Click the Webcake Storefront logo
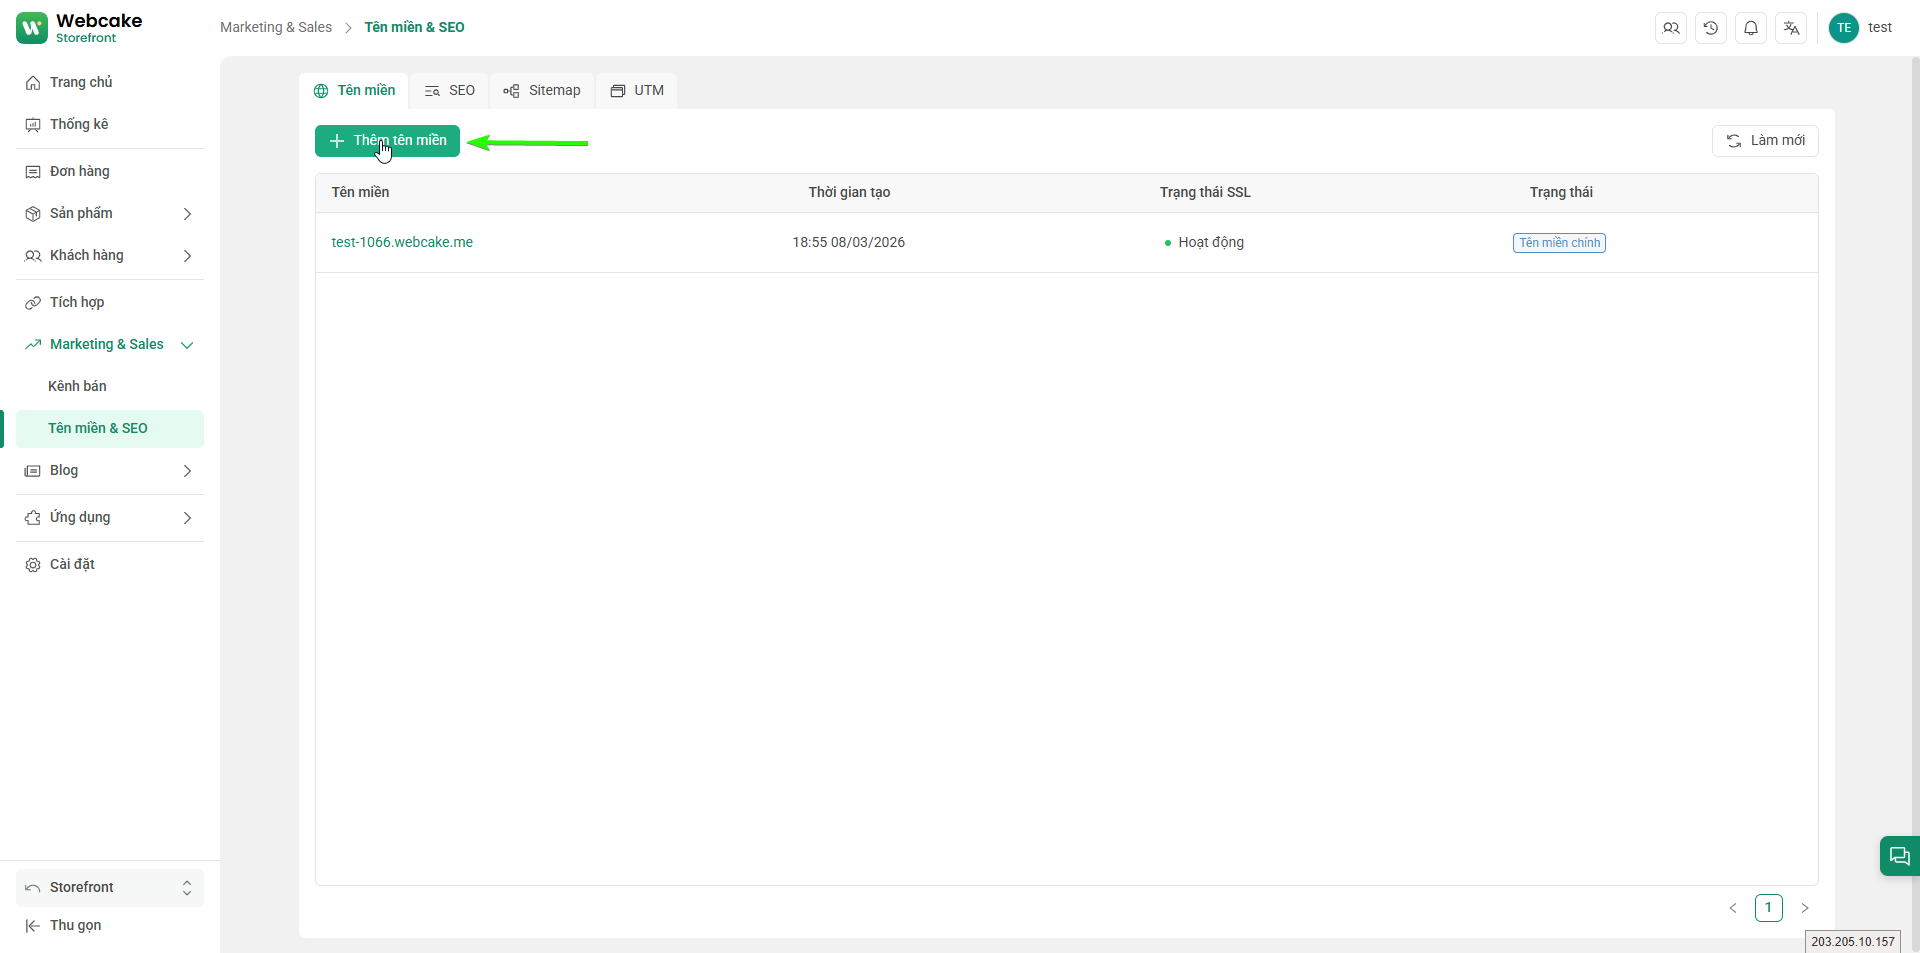Screen dimensions: 1920x953 click(x=80, y=28)
